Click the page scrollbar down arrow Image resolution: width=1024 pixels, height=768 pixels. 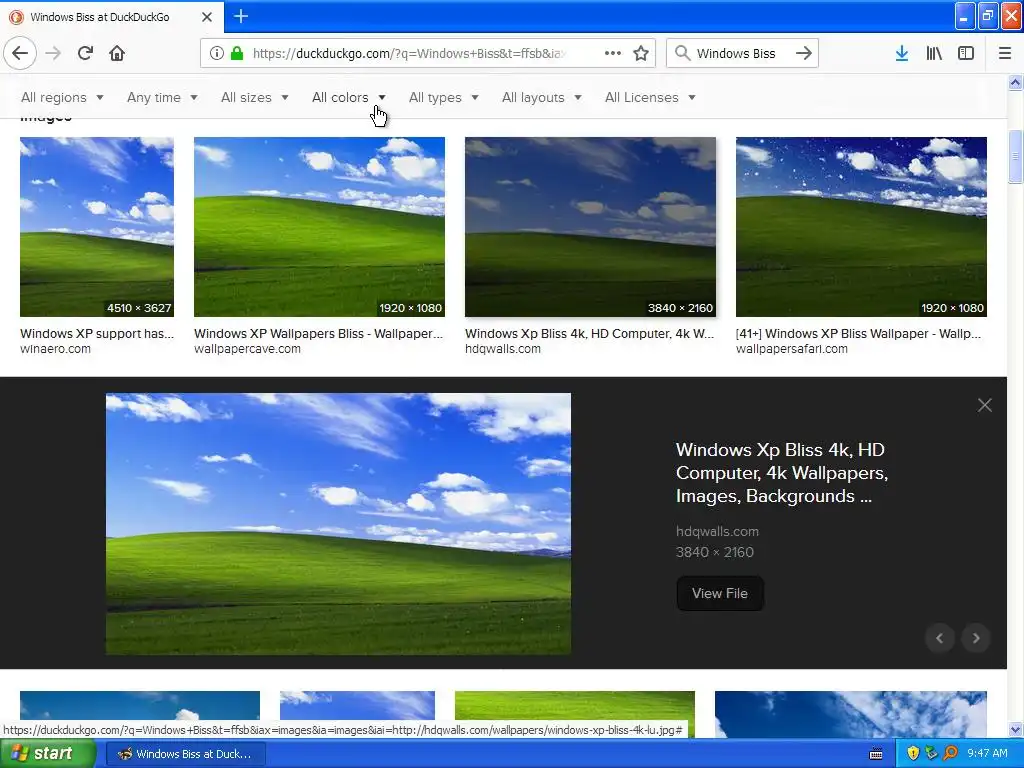click(1015, 729)
